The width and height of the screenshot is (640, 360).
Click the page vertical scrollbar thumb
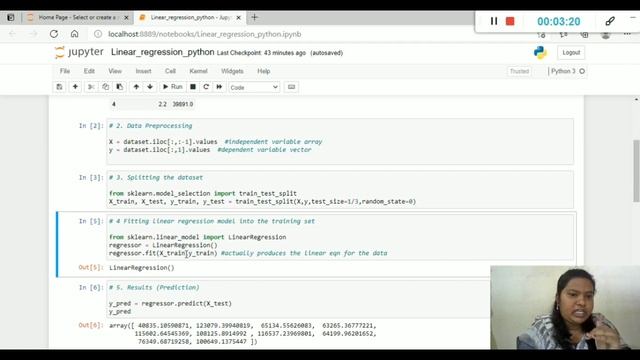click(636, 171)
